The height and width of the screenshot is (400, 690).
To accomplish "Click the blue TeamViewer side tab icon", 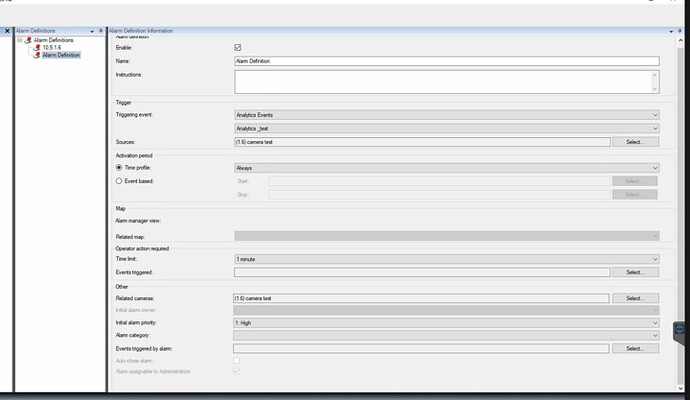I will point(681,327).
